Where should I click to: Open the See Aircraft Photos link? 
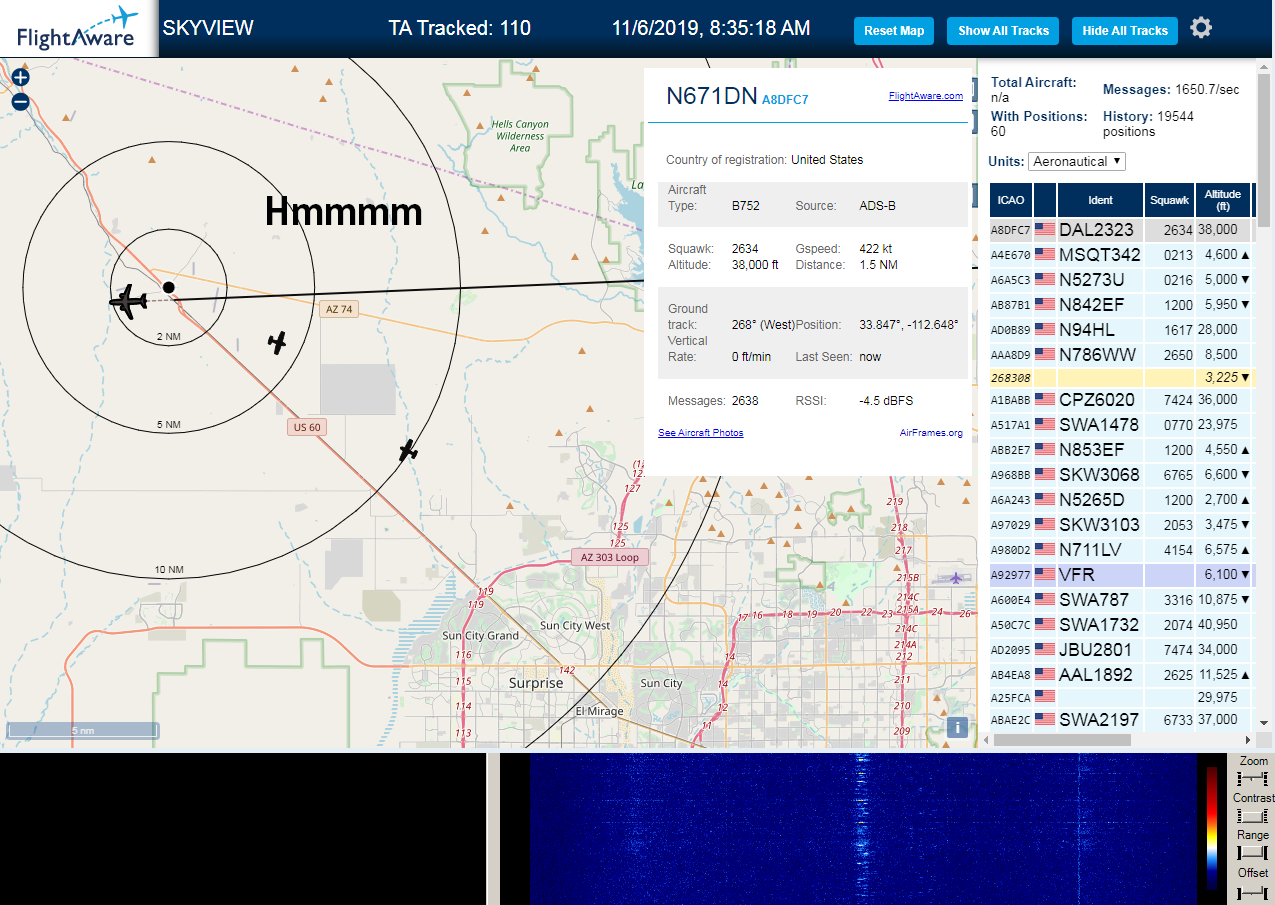(x=700, y=433)
